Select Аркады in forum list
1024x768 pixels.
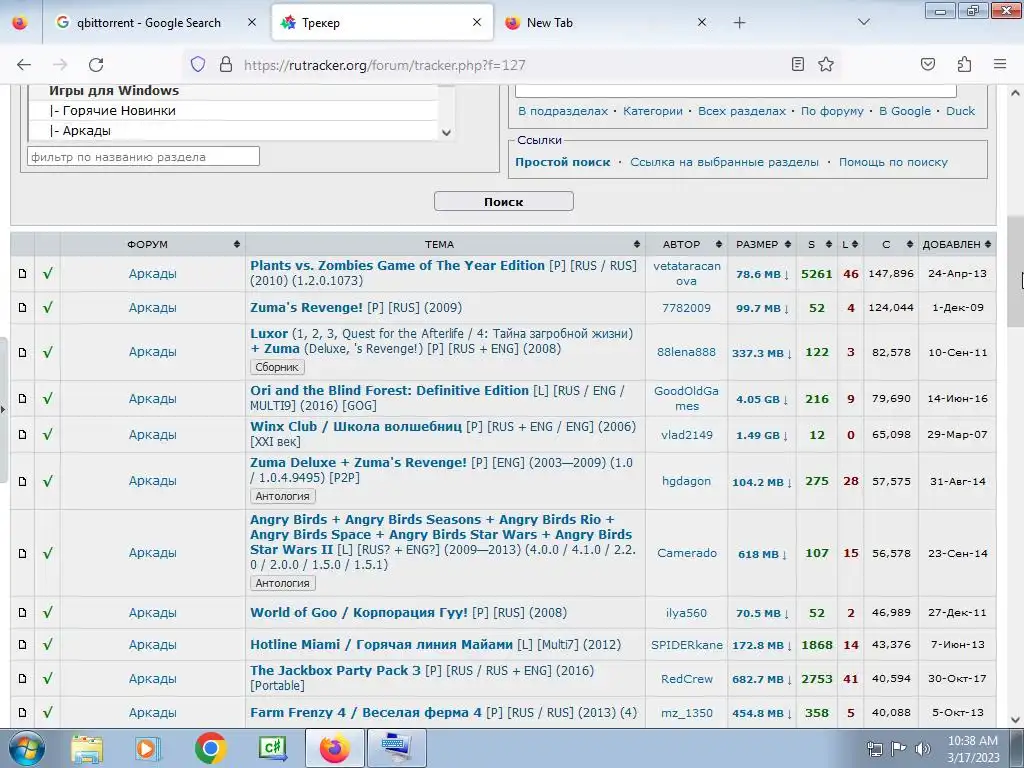(x=233, y=131)
